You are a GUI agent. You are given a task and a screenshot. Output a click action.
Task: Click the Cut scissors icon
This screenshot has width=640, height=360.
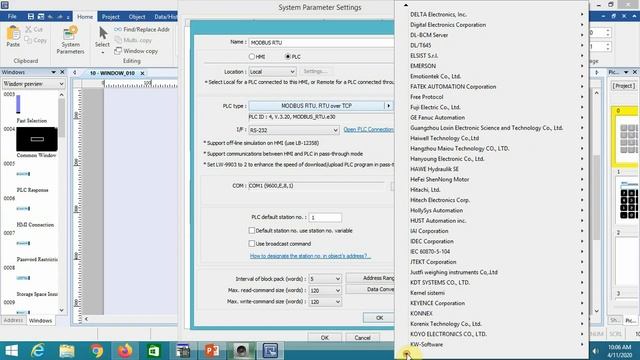(x=29, y=29)
